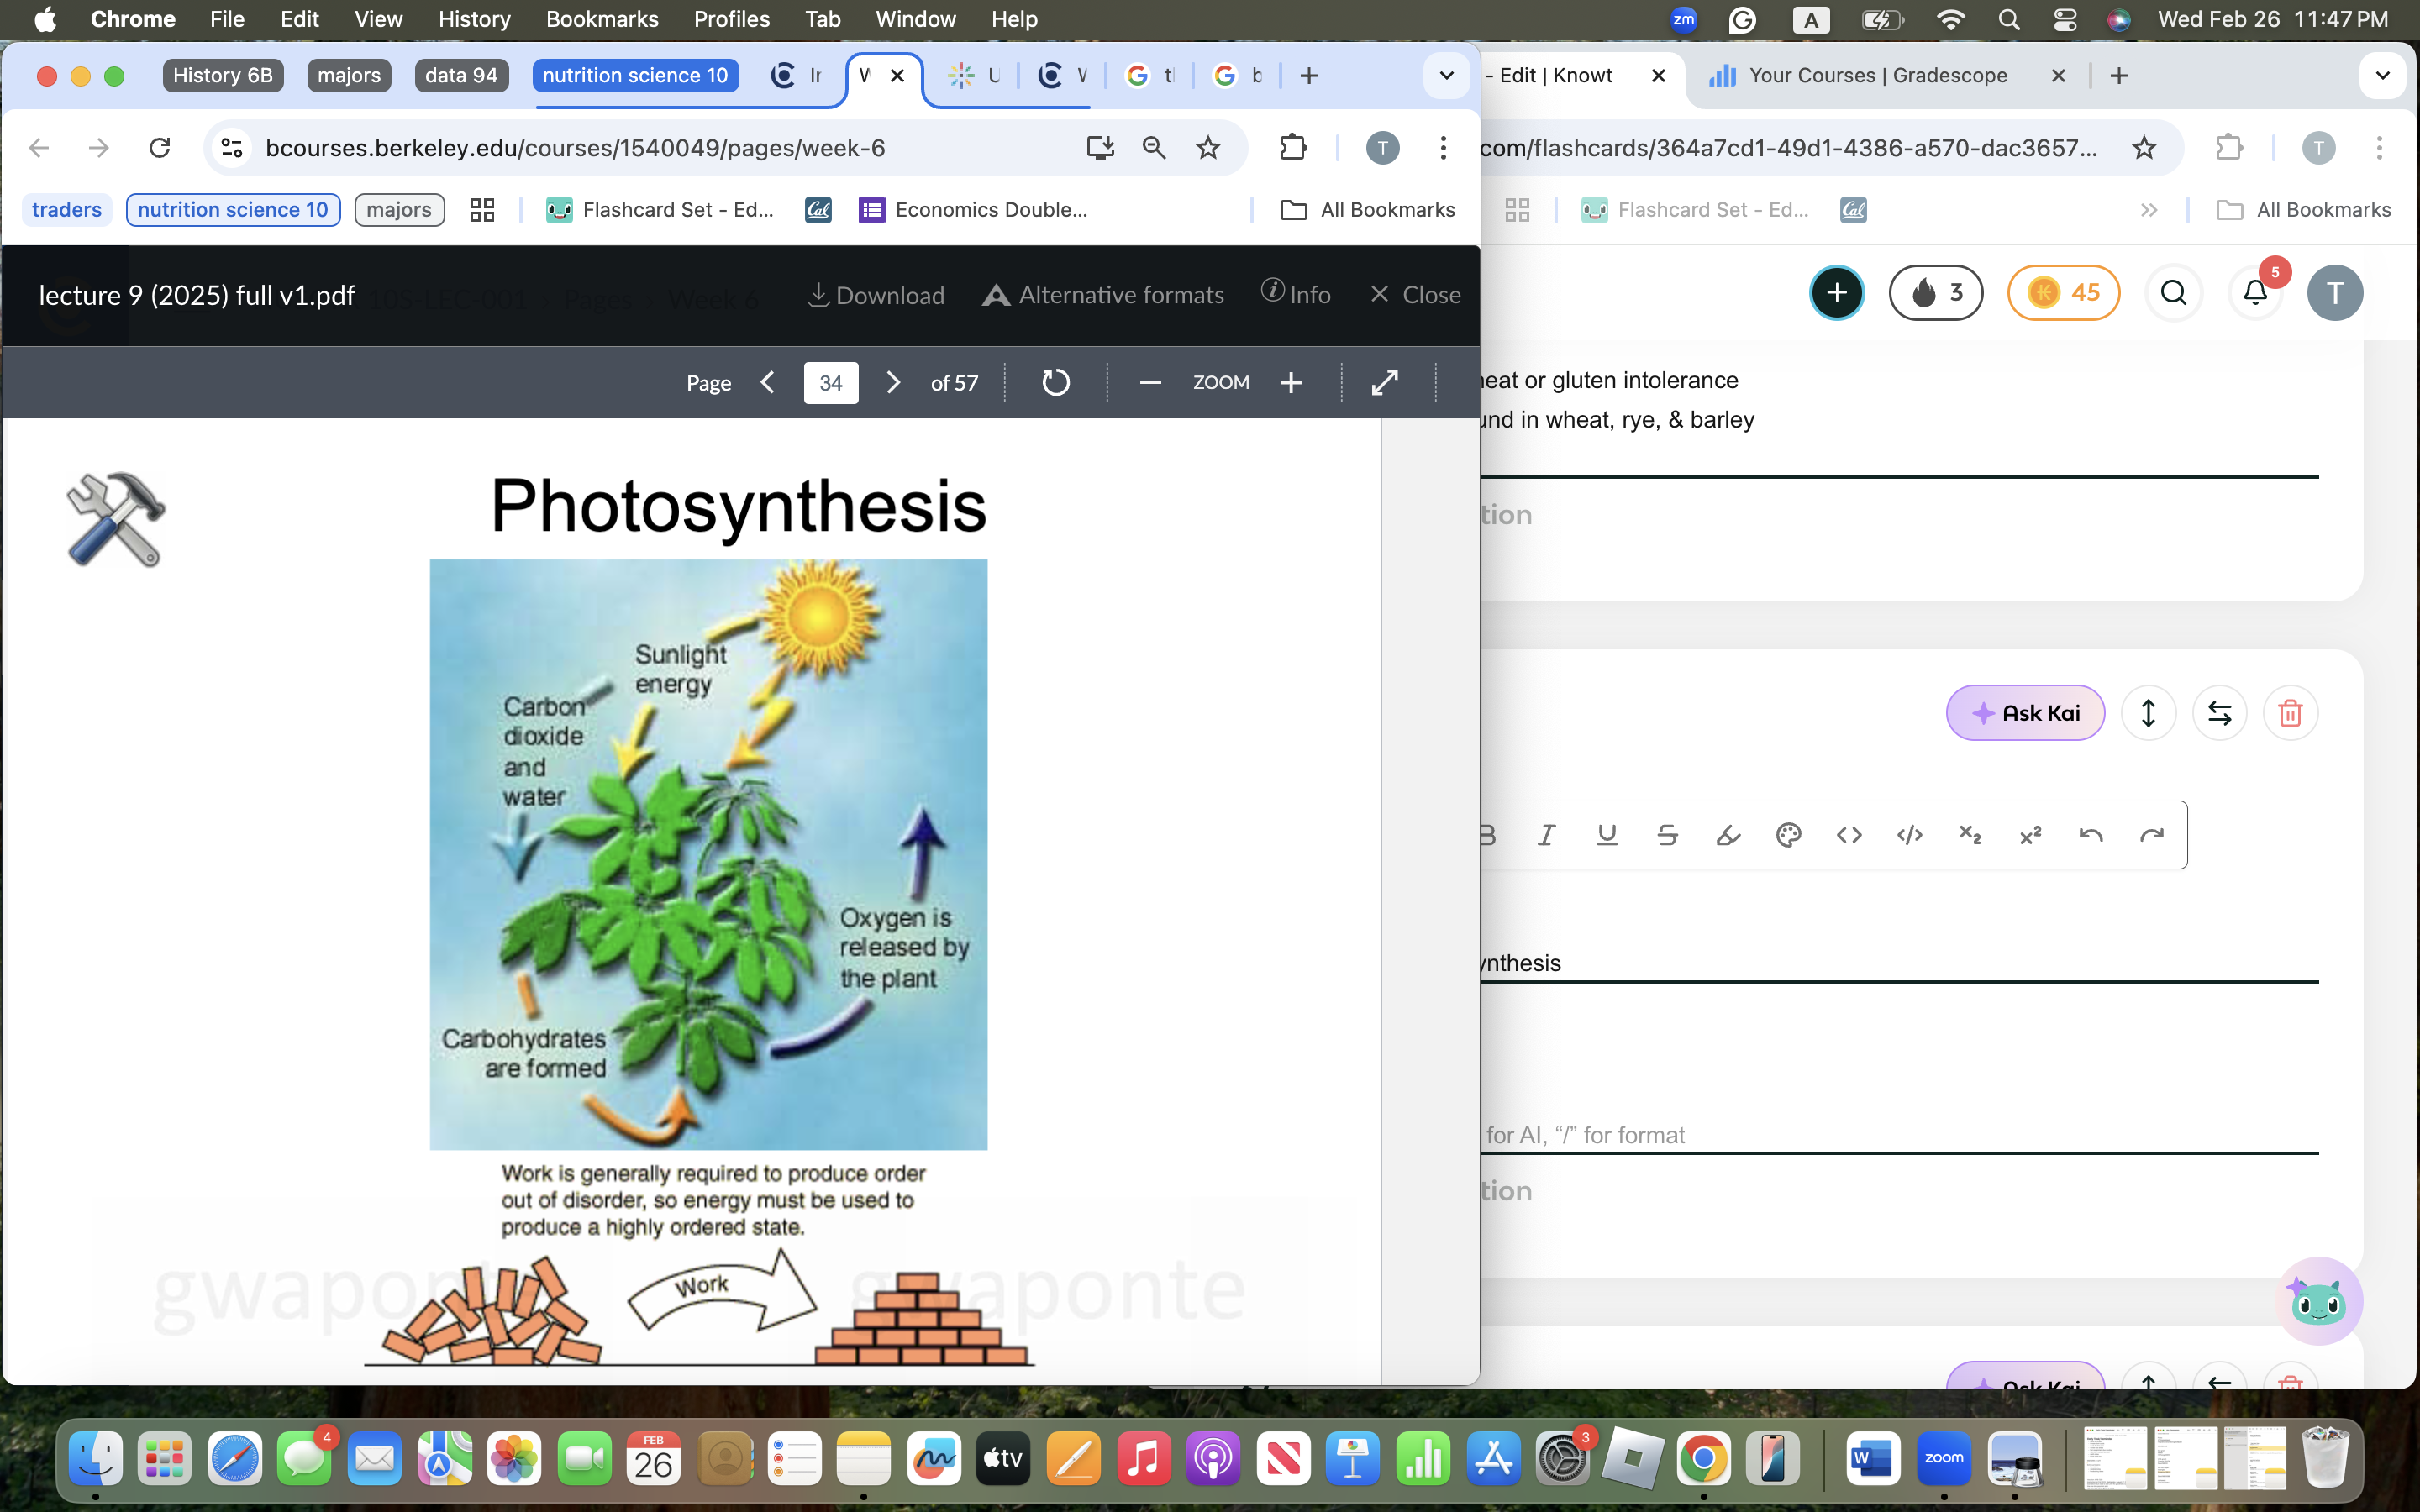Viewport: 2420px width, 1512px height.
Task: Rotate the PDF with the rotate icon
Action: pos(1055,383)
